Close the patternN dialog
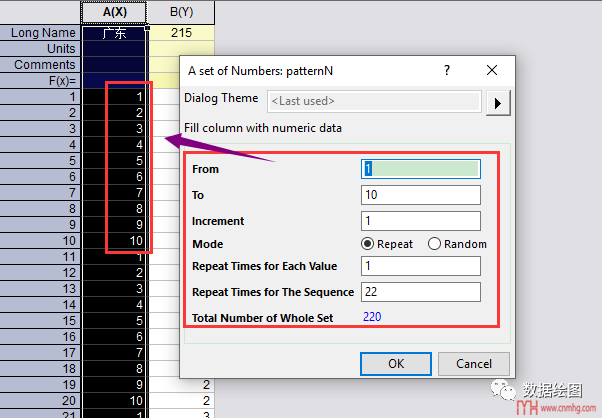This screenshot has width=602, height=418. pos(492,70)
